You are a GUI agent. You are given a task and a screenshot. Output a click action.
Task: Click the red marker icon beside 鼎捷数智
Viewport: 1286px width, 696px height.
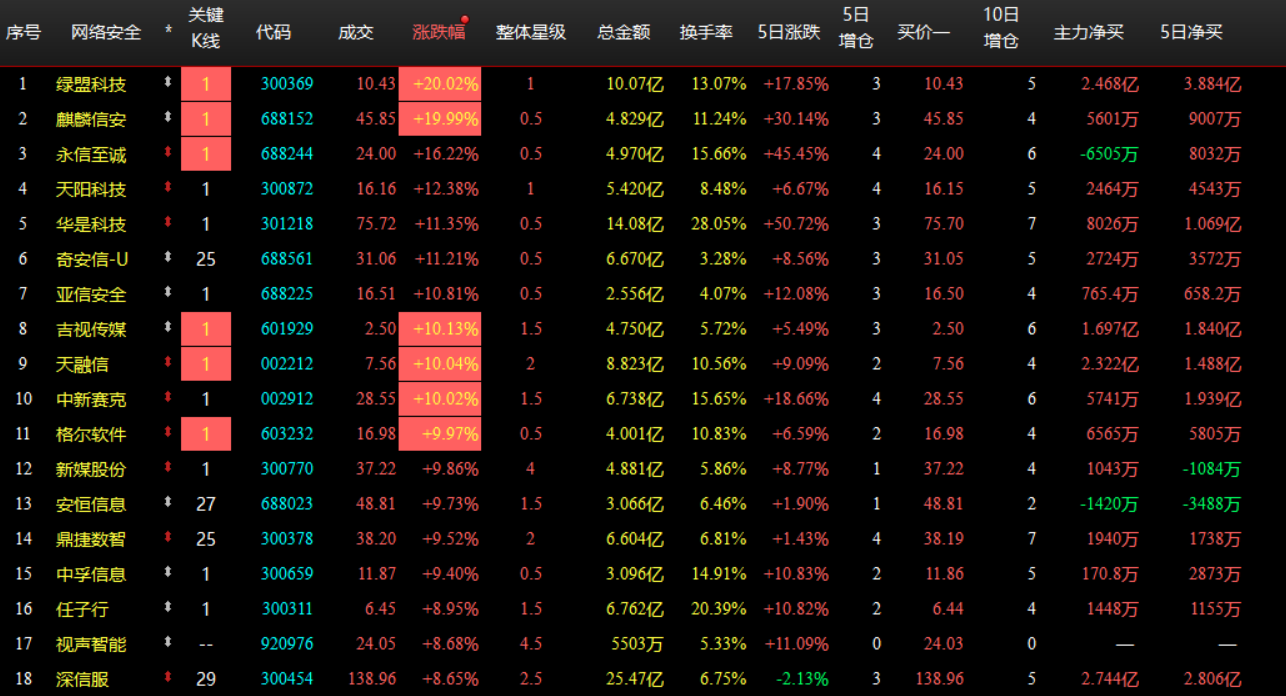point(168,538)
